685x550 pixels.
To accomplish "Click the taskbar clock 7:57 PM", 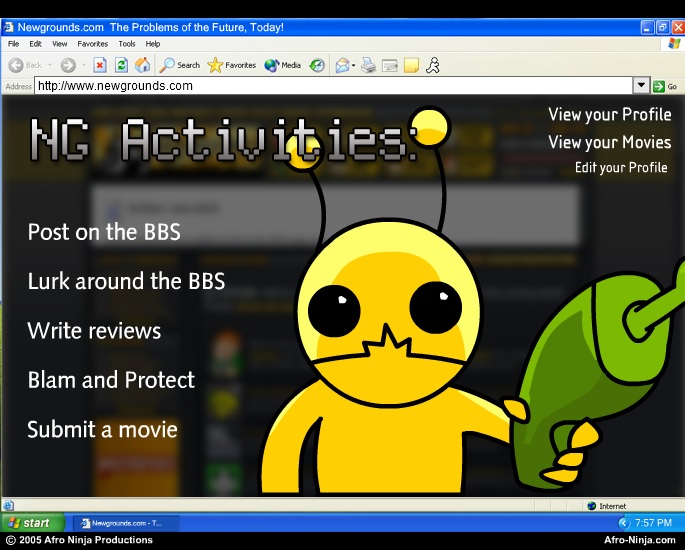I will (x=653, y=523).
